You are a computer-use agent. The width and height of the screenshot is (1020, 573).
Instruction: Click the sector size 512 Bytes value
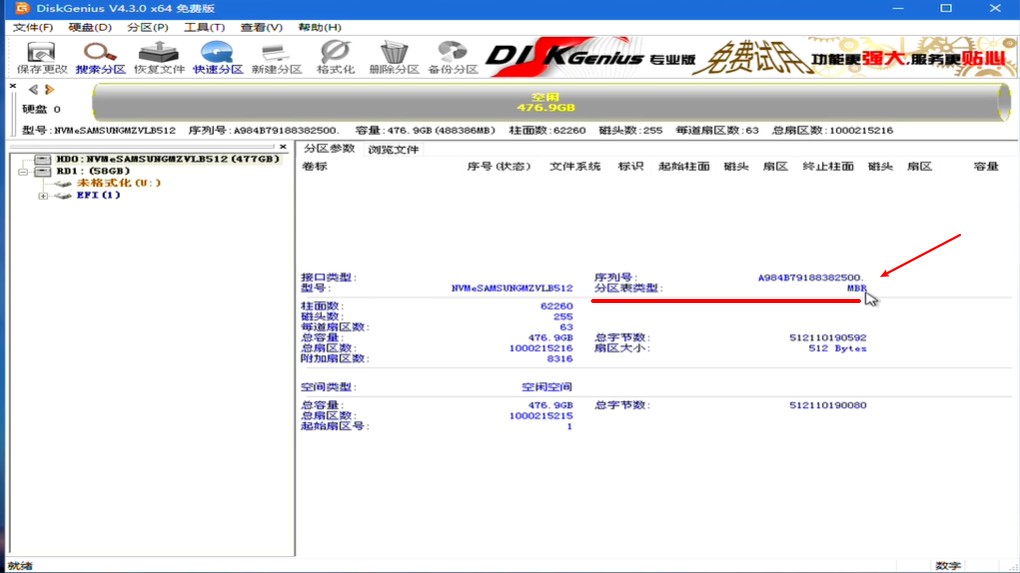[x=837, y=348]
